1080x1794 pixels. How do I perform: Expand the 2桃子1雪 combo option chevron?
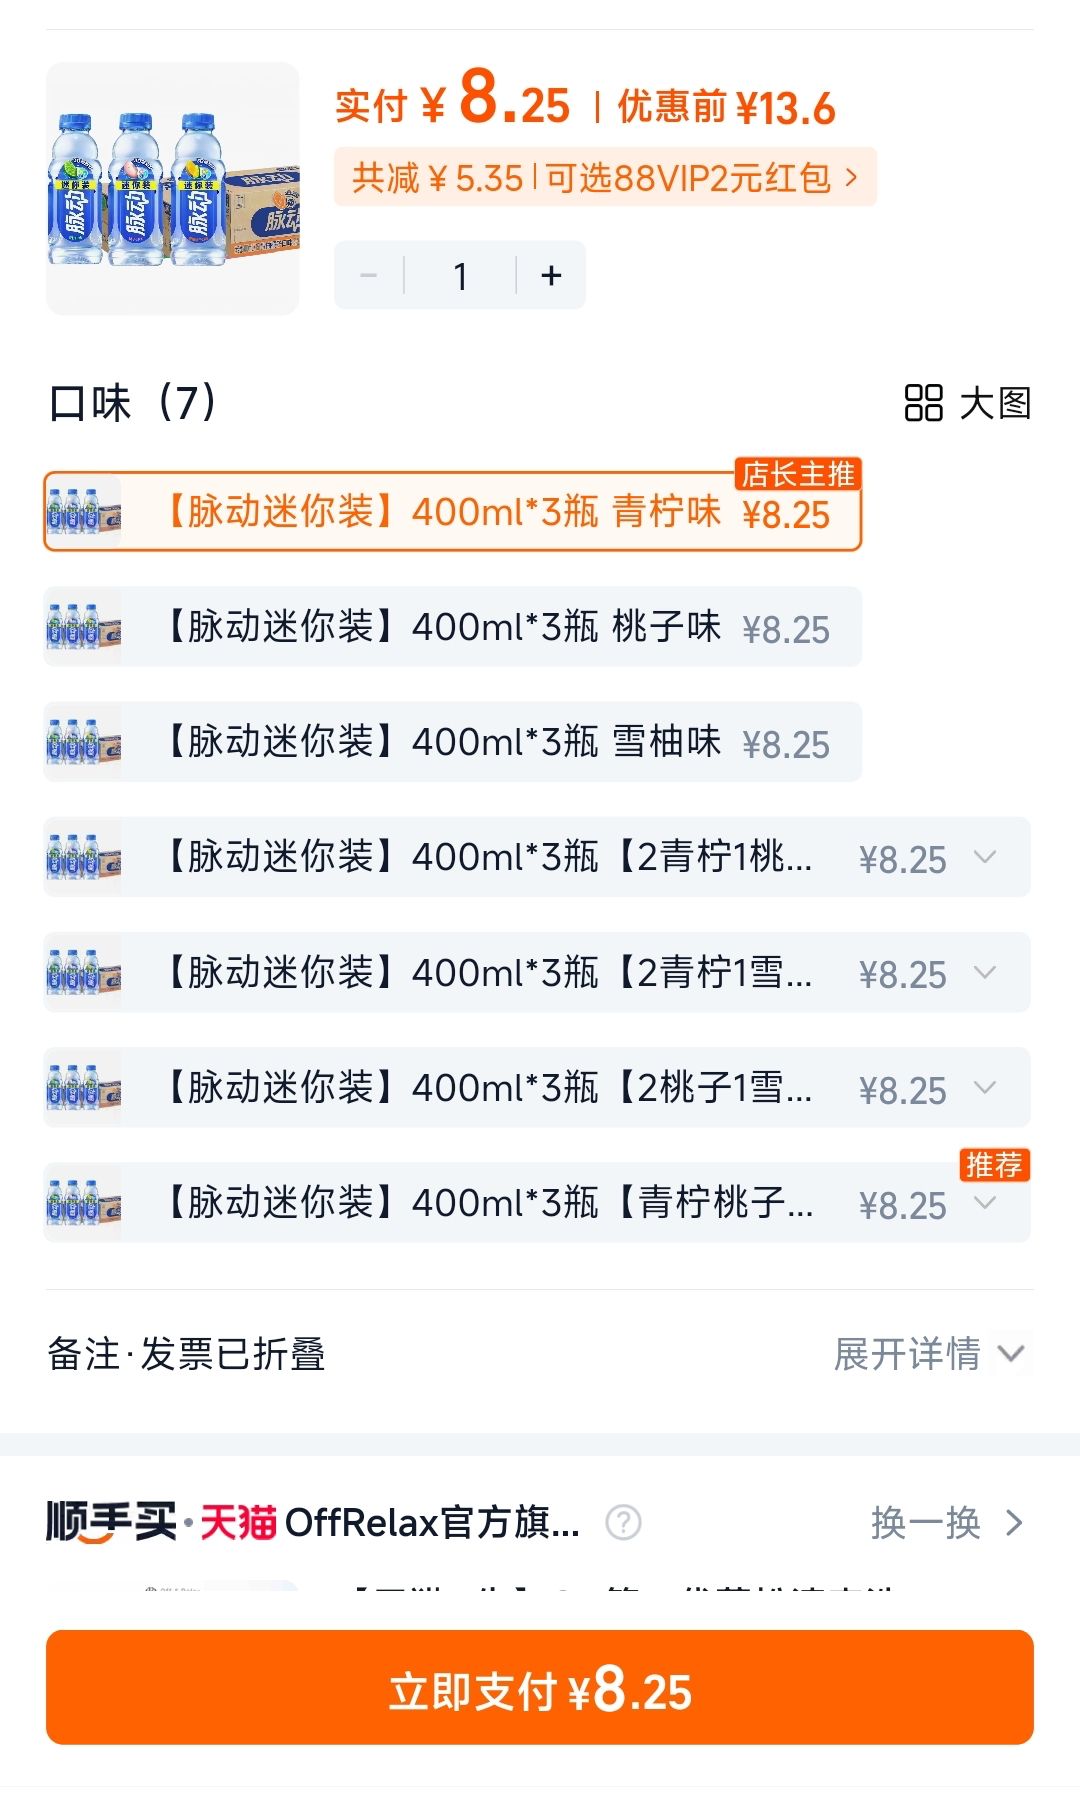coord(985,1087)
